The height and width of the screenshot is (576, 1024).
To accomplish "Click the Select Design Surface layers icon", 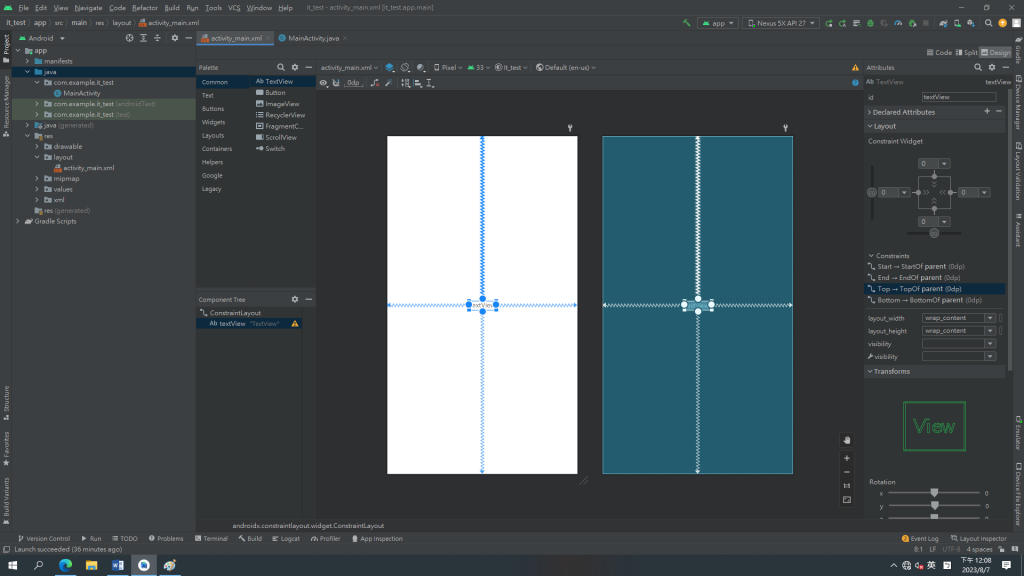I will point(390,68).
